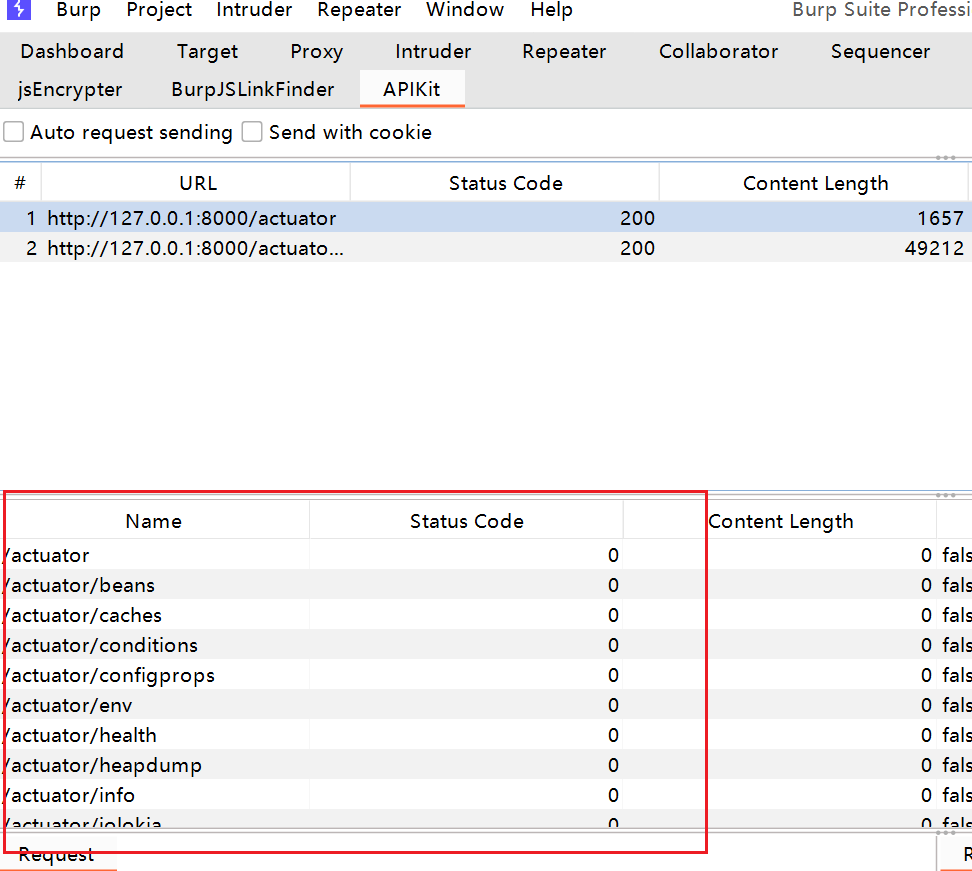Sort upper table by Content Length header
The height and width of the screenshot is (871, 972).
815,183
